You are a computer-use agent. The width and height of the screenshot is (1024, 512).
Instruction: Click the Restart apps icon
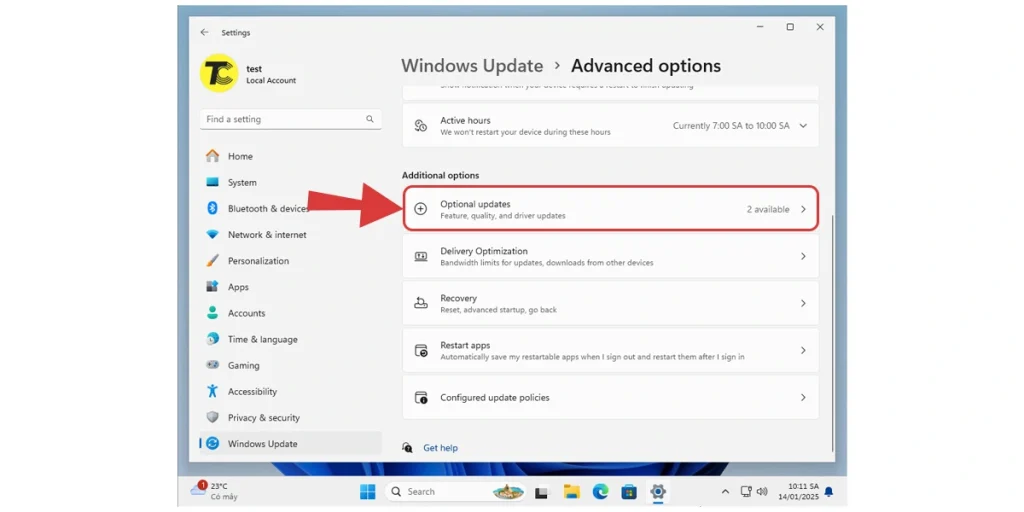coord(421,351)
